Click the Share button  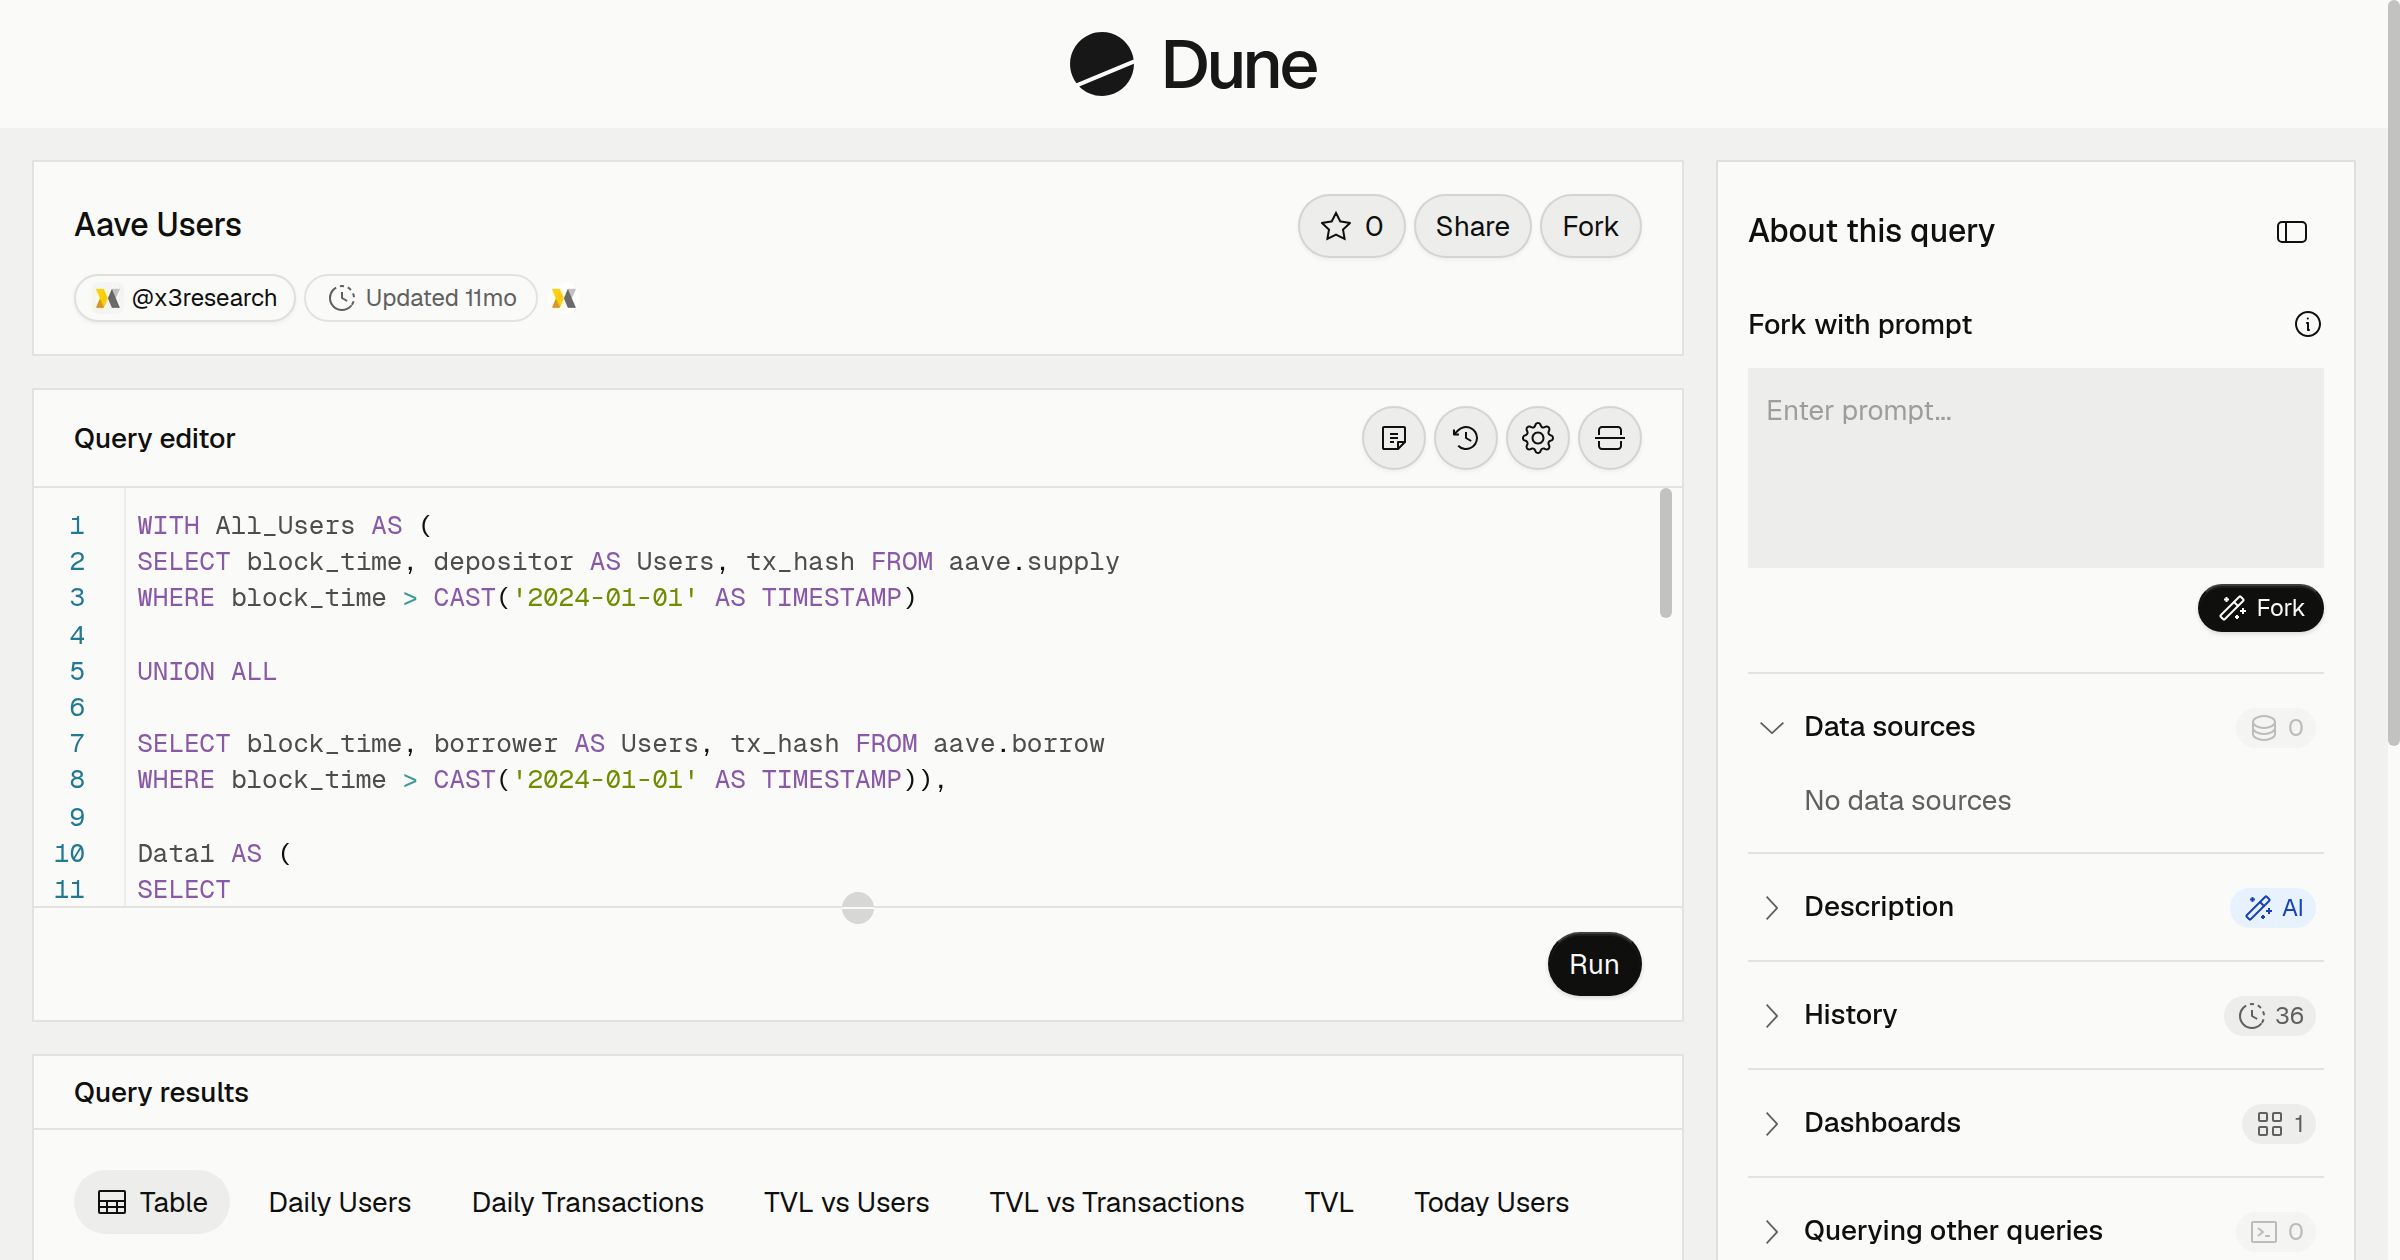tap(1472, 226)
